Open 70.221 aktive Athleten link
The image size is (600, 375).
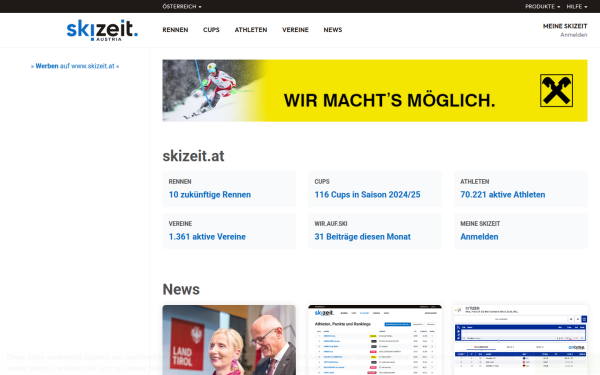tap(502, 194)
